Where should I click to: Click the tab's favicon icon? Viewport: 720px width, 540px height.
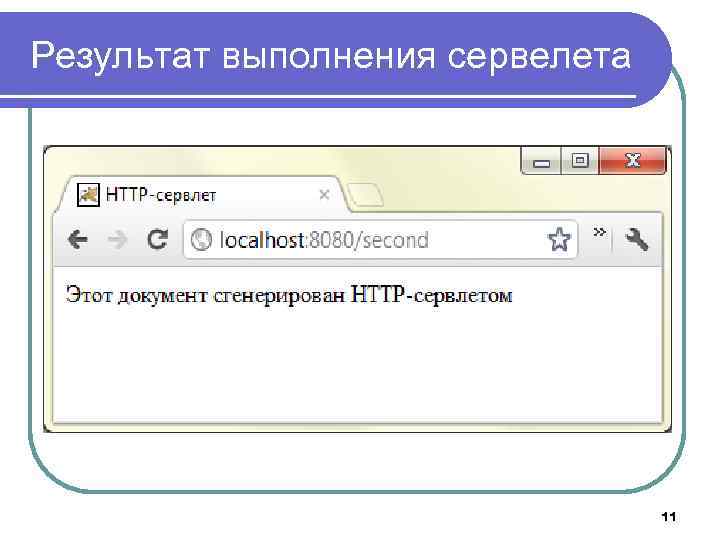pyautogui.click(x=88, y=195)
